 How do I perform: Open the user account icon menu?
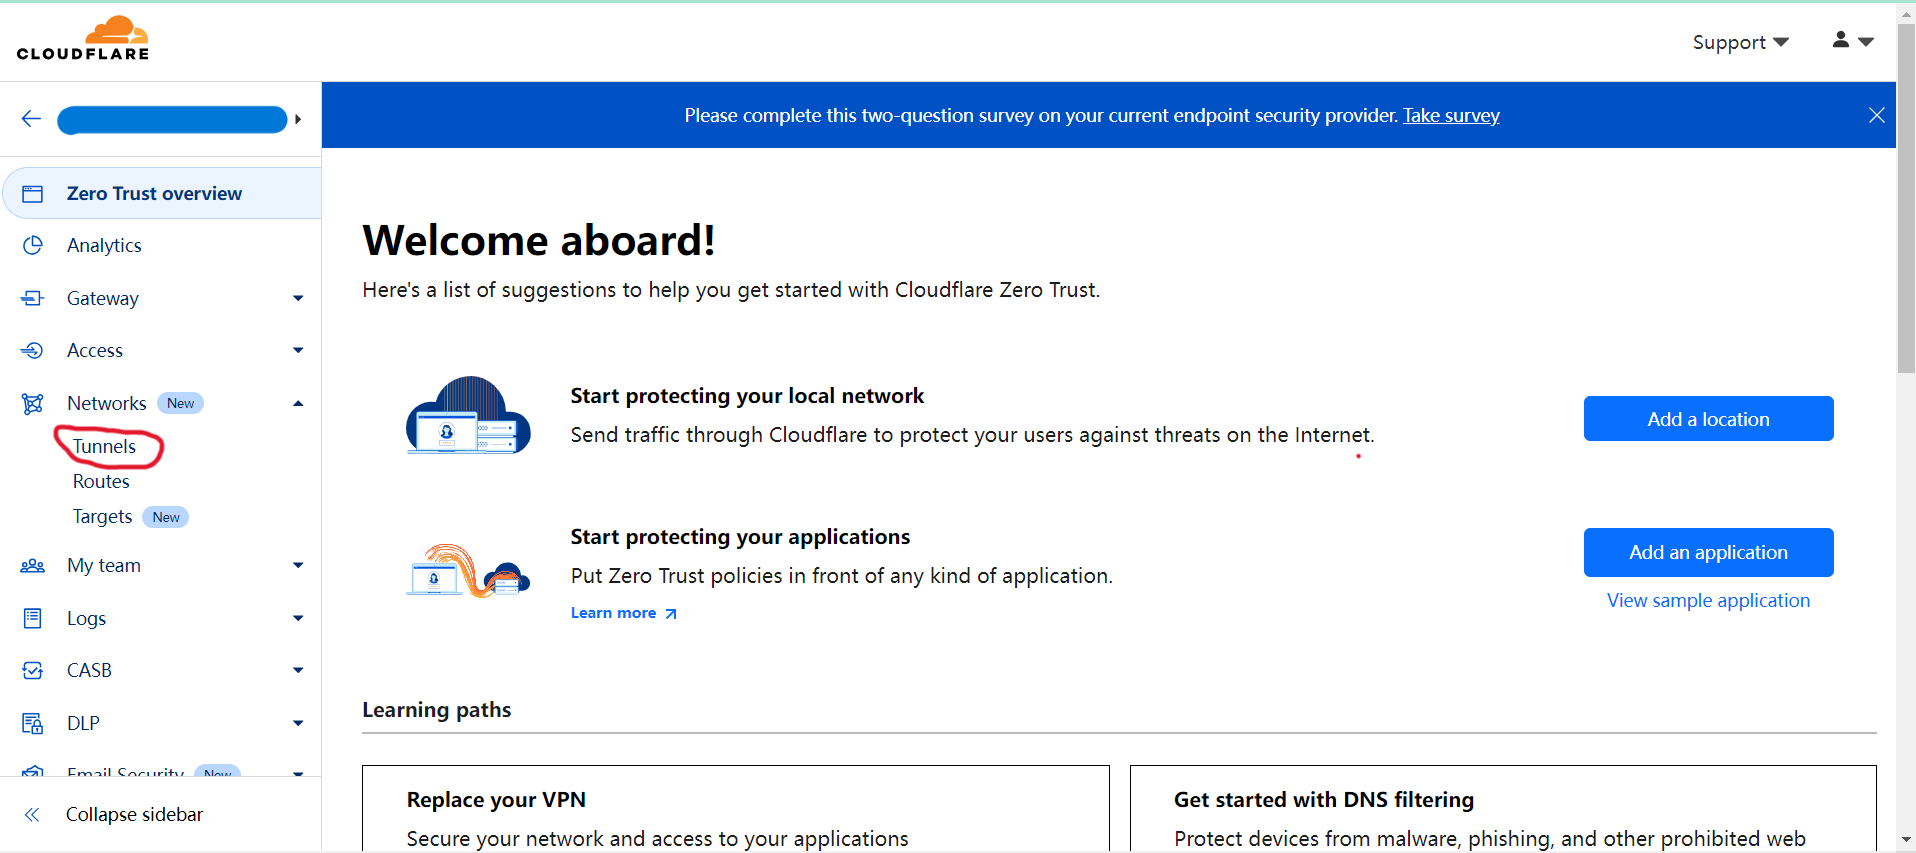point(1852,41)
